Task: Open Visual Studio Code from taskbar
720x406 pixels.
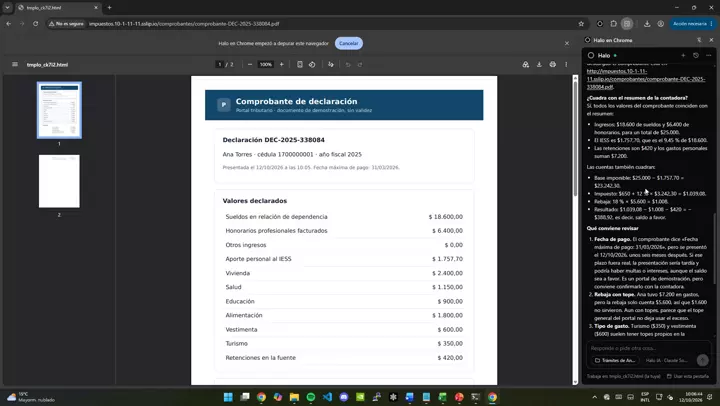Action: click(327, 397)
